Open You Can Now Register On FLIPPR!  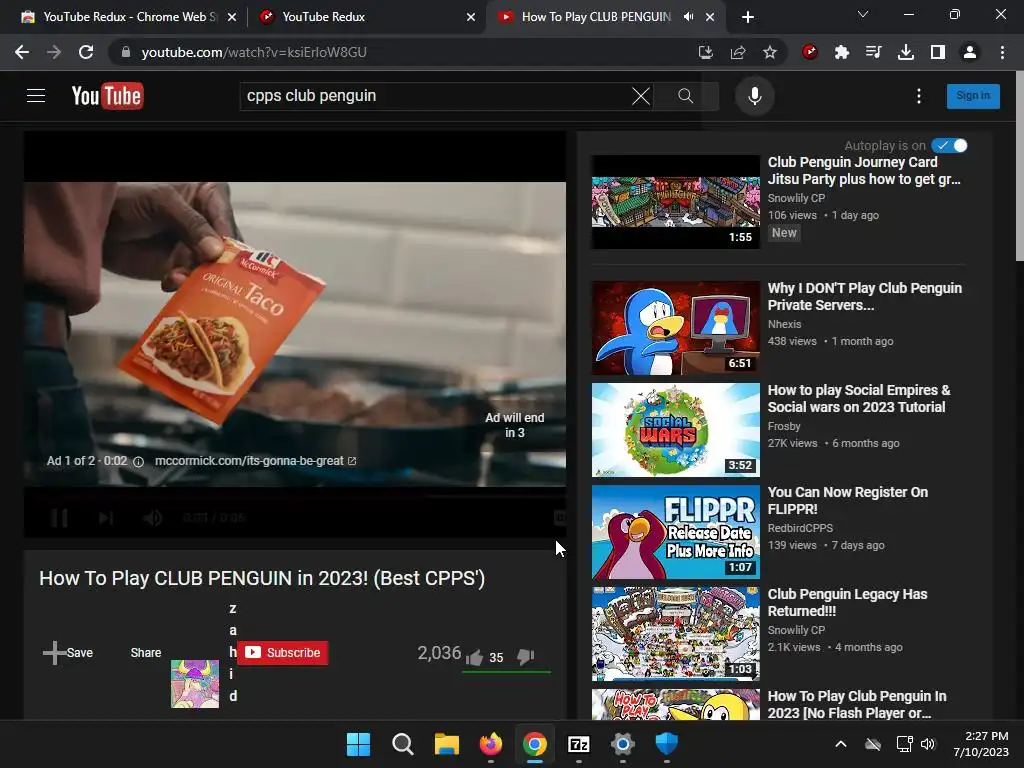pos(847,500)
